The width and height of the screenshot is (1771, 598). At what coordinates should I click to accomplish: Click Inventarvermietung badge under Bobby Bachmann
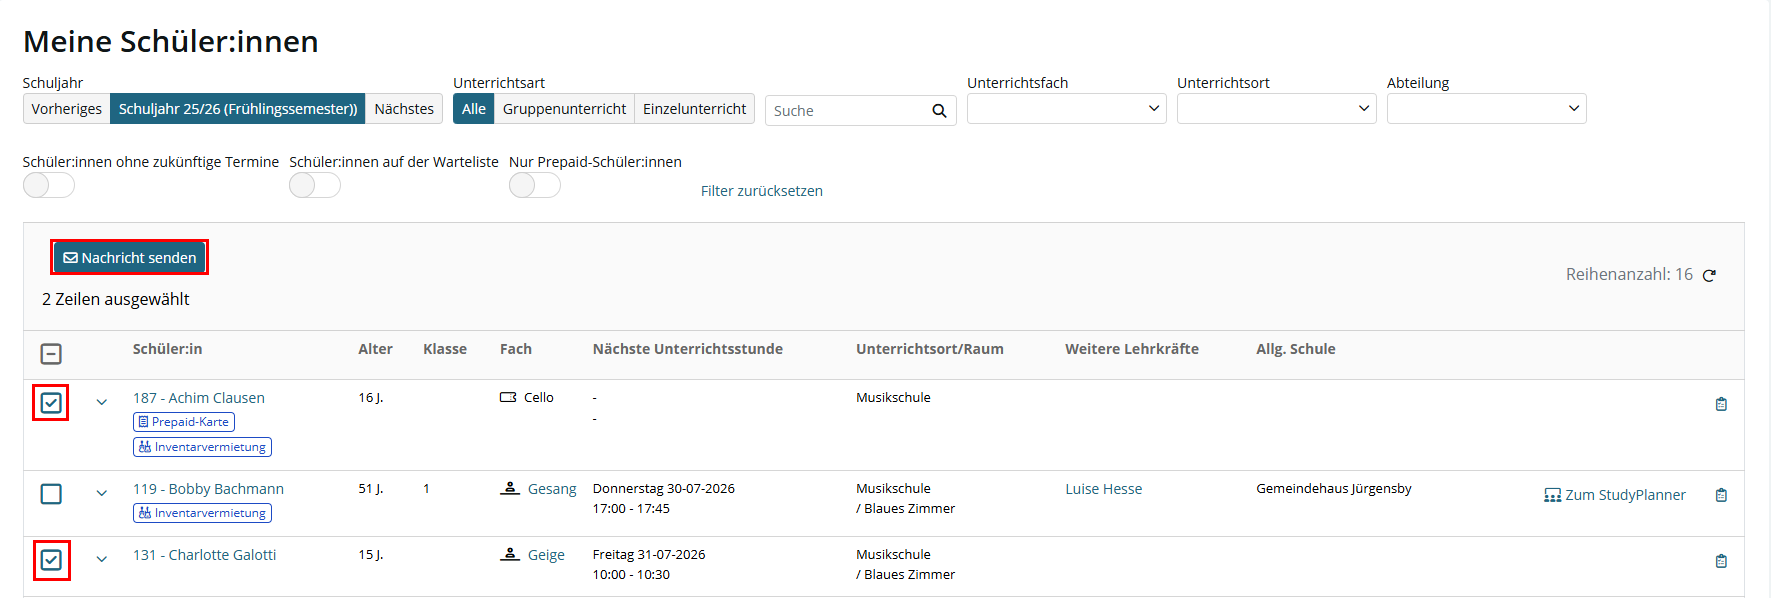(x=202, y=513)
